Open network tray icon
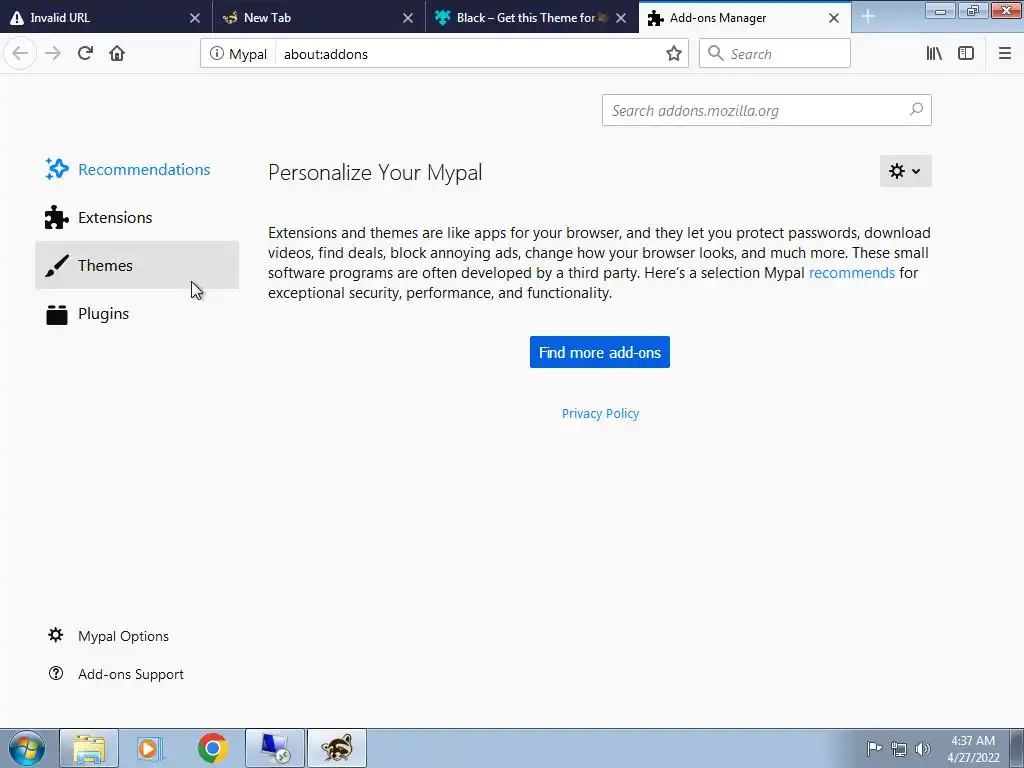Screen dimensions: 1024x768 click(899, 749)
